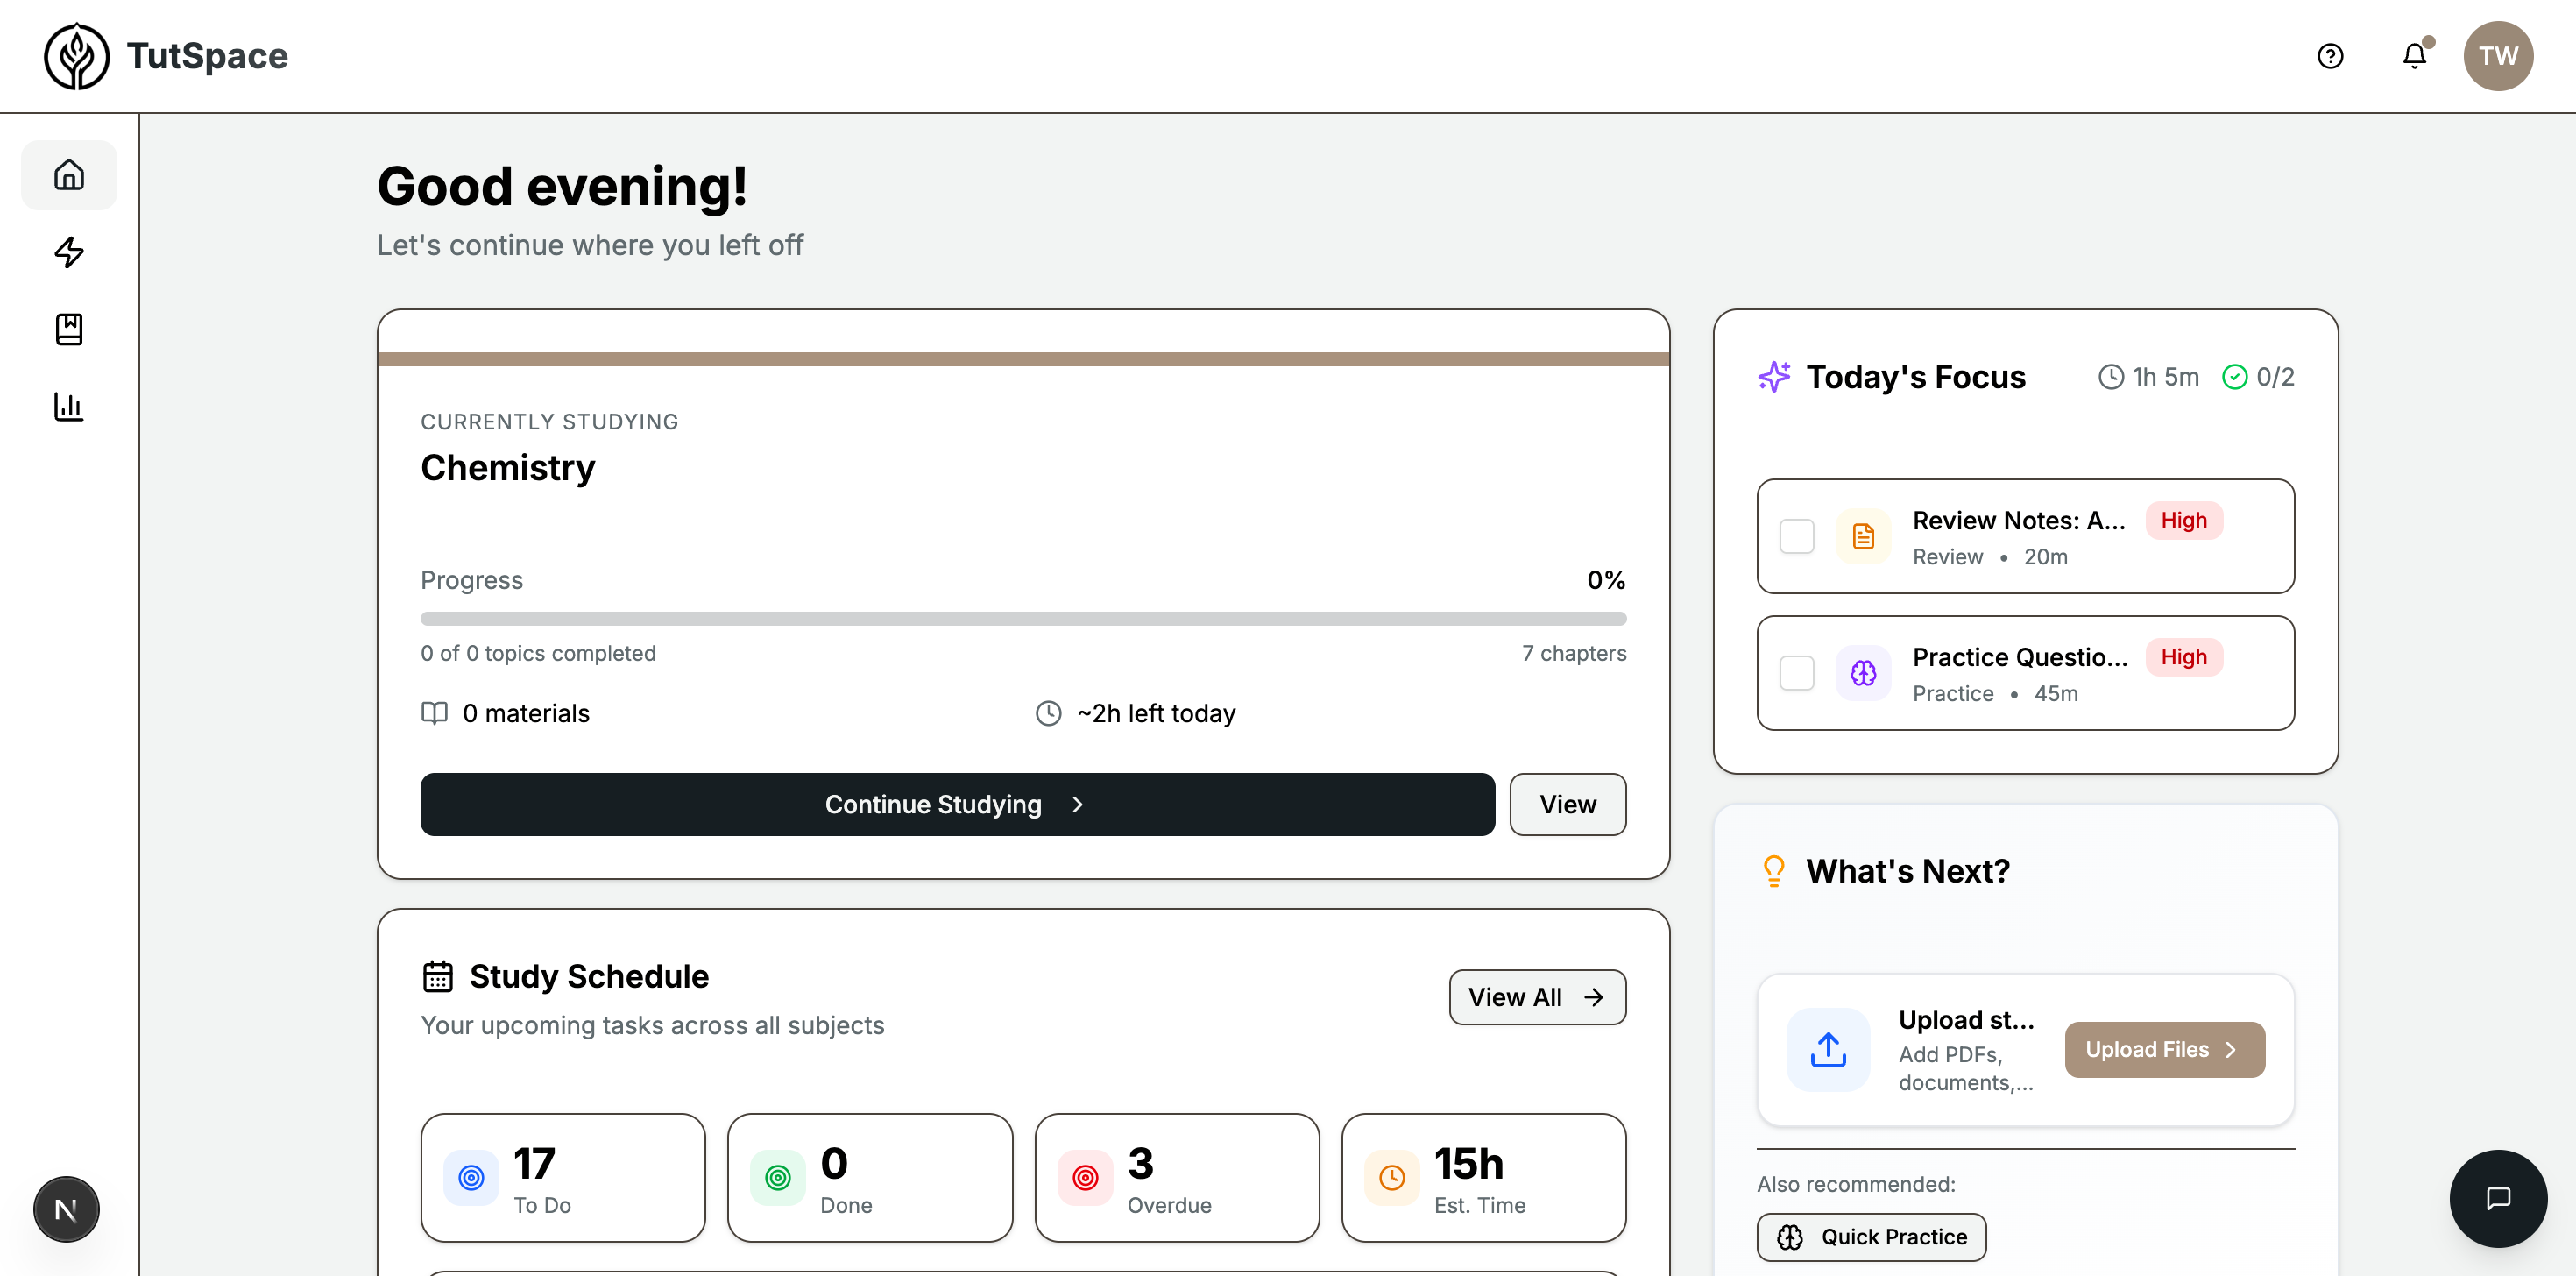View analytics via the bar chart sidebar icon
The width and height of the screenshot is (2576, 1276).
pyautogui.click(x=68, y=406)
